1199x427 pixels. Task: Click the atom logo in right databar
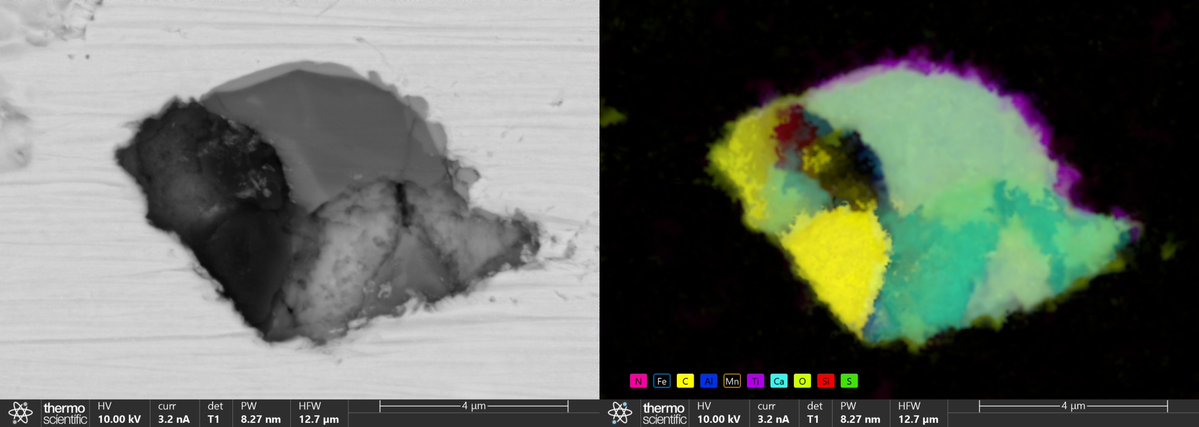point(620,413)
